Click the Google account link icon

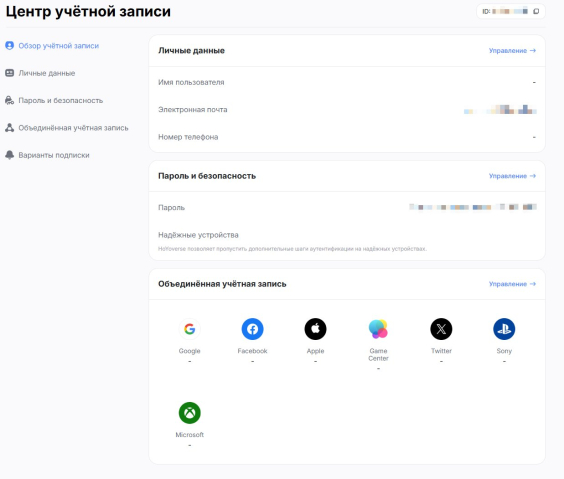(x=190, y=329)
